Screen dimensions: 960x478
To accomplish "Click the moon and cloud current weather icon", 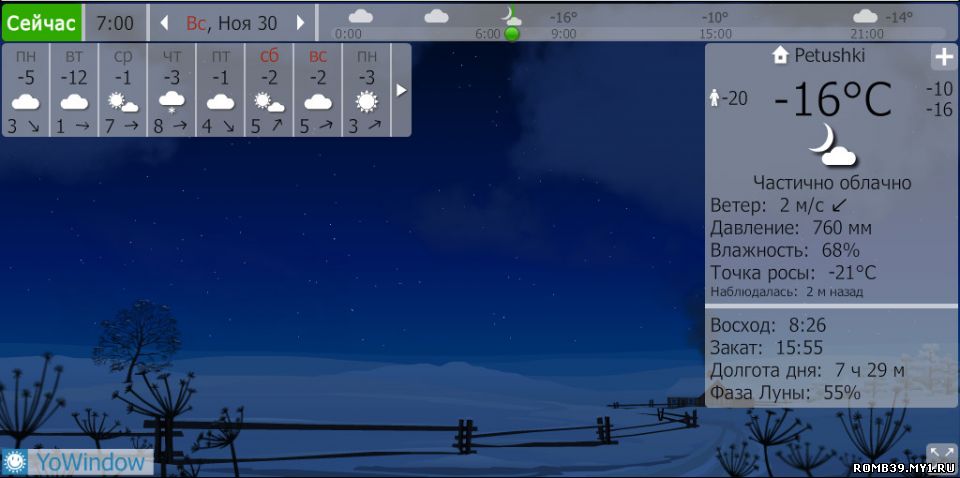I will pyautogui.click(x=832, y=145).
